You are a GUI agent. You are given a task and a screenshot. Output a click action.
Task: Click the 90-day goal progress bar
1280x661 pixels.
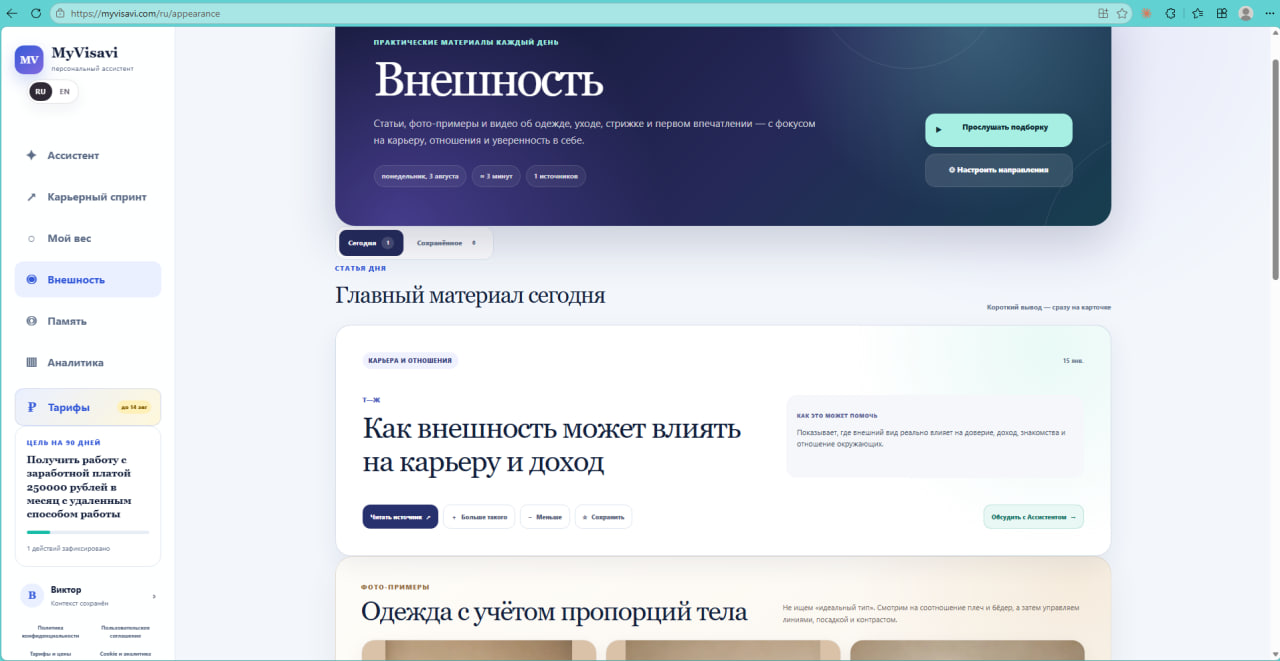pos(88,532)
